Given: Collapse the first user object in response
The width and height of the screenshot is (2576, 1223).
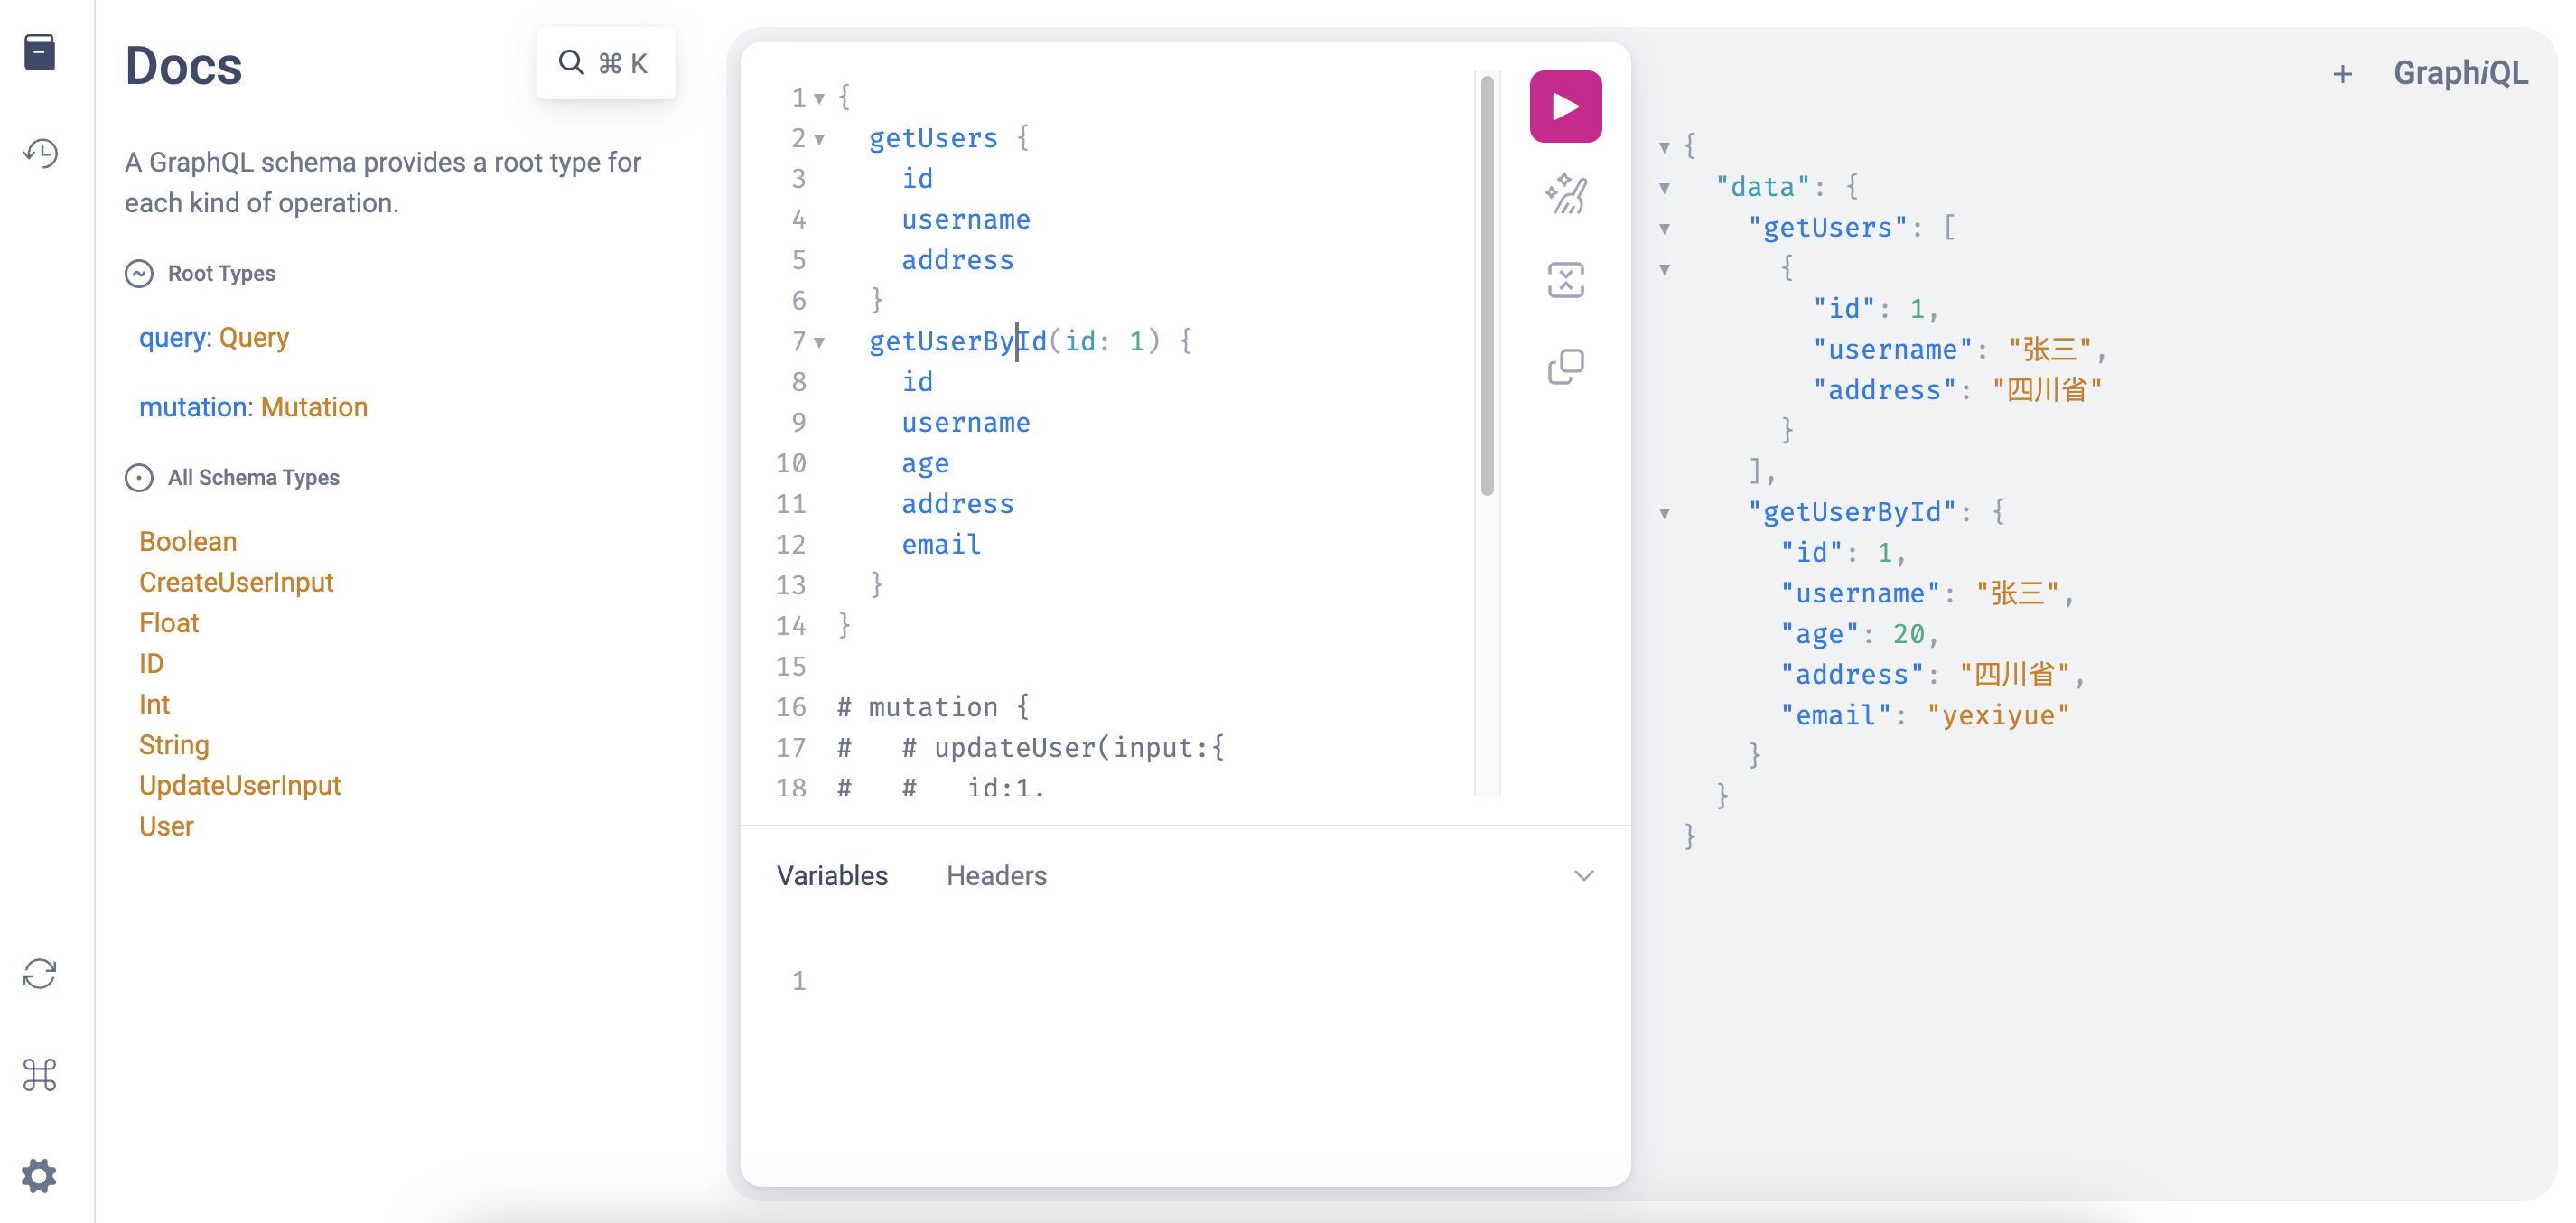Looking at the screenshot, I should click(x=1664, y=269).
